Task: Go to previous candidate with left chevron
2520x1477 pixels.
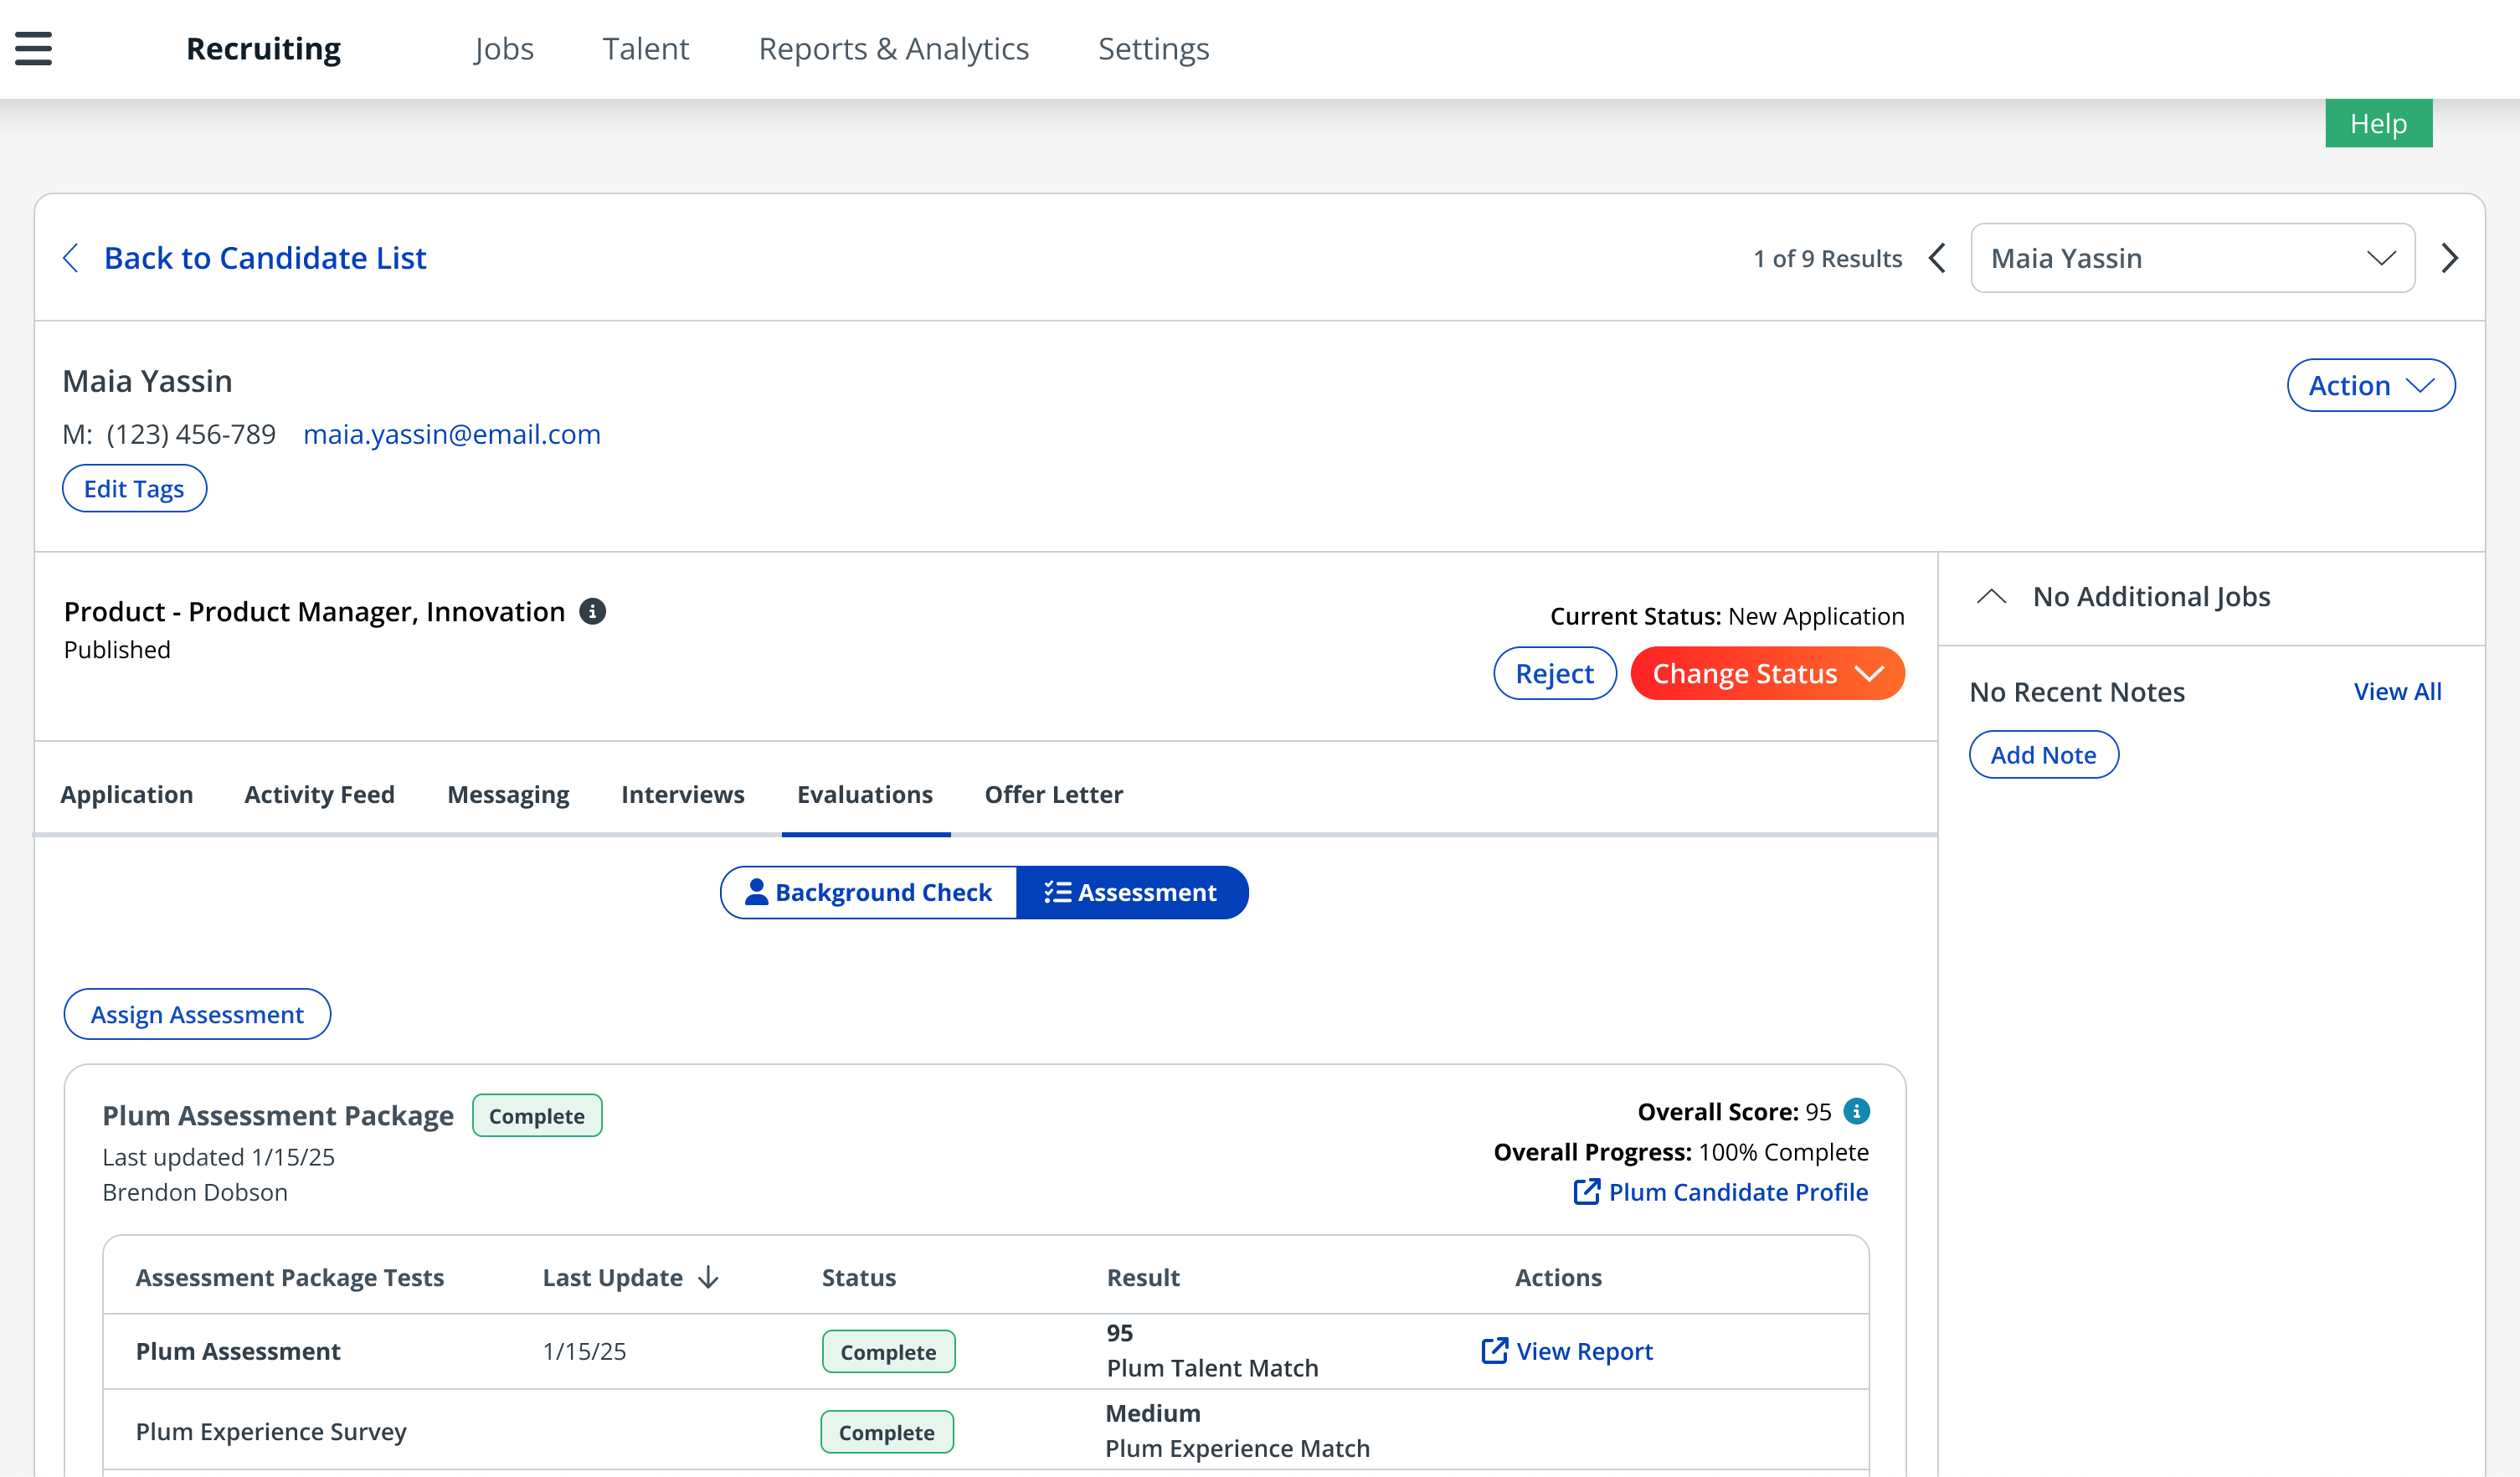Action: pyautogui.click(x=1937, y=258)
